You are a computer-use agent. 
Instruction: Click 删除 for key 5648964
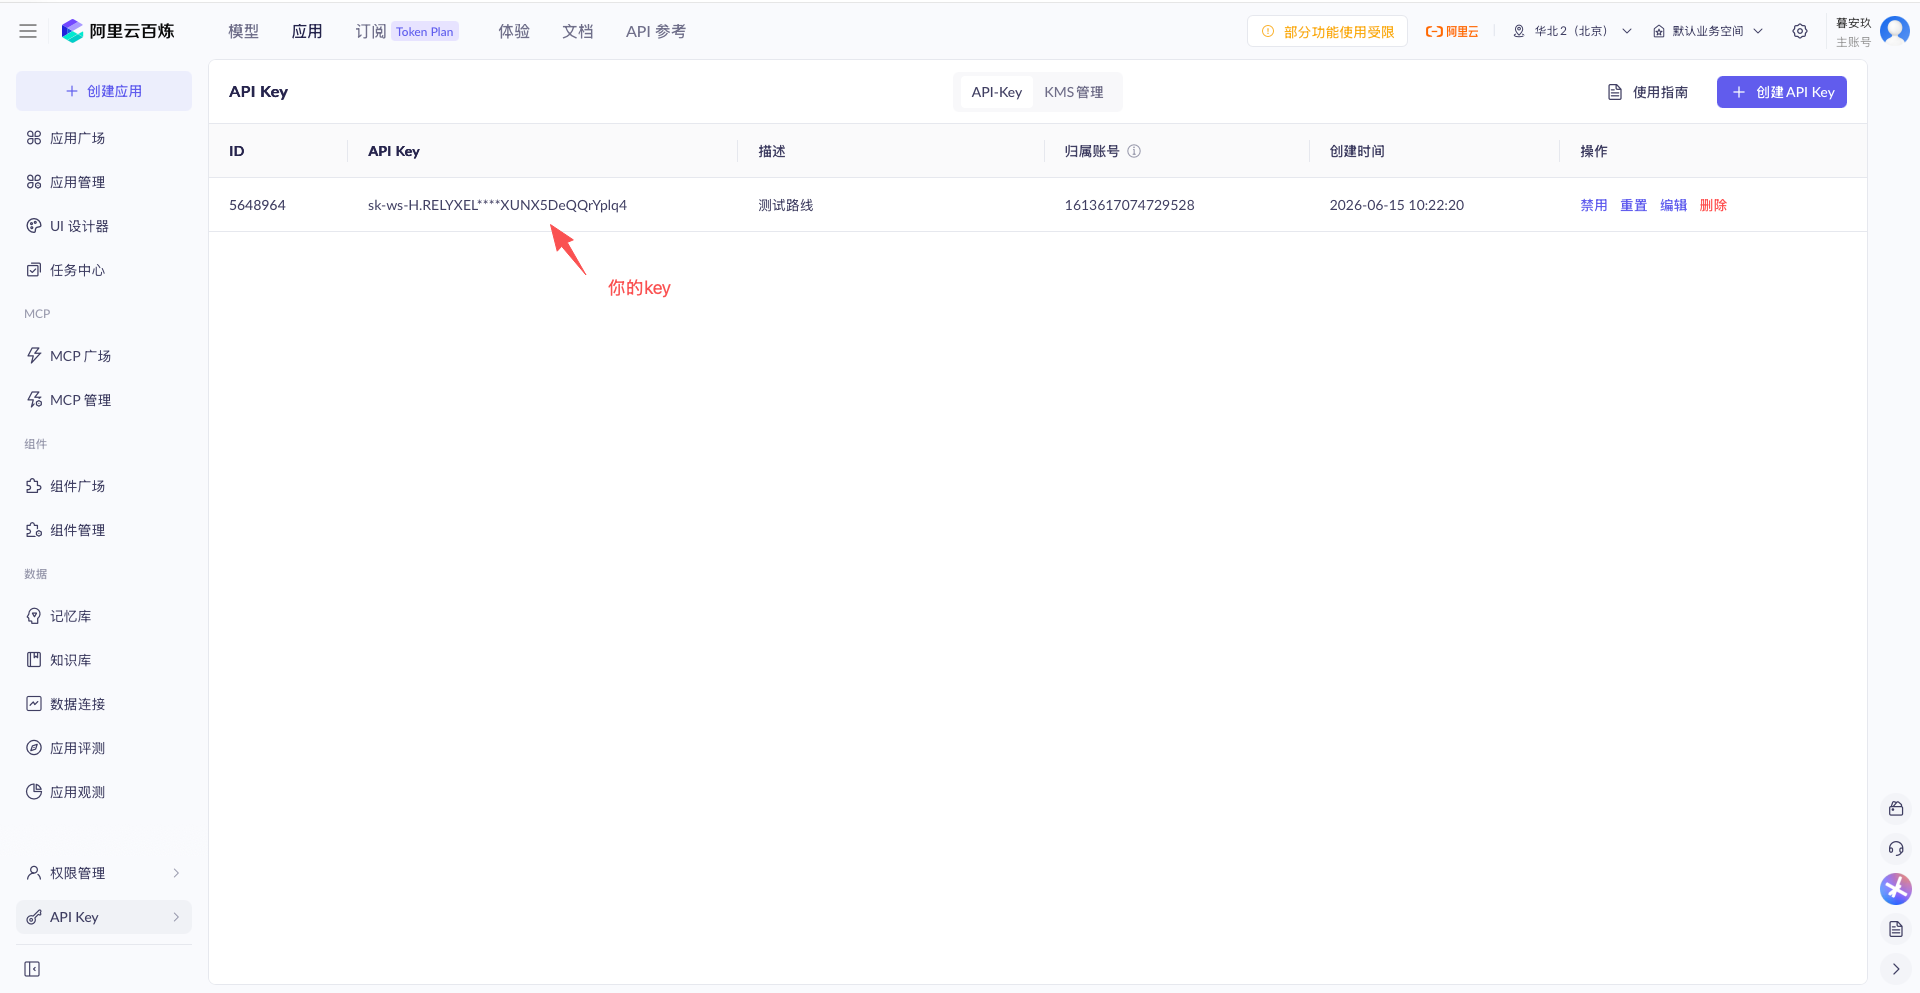pos(1713,205)
